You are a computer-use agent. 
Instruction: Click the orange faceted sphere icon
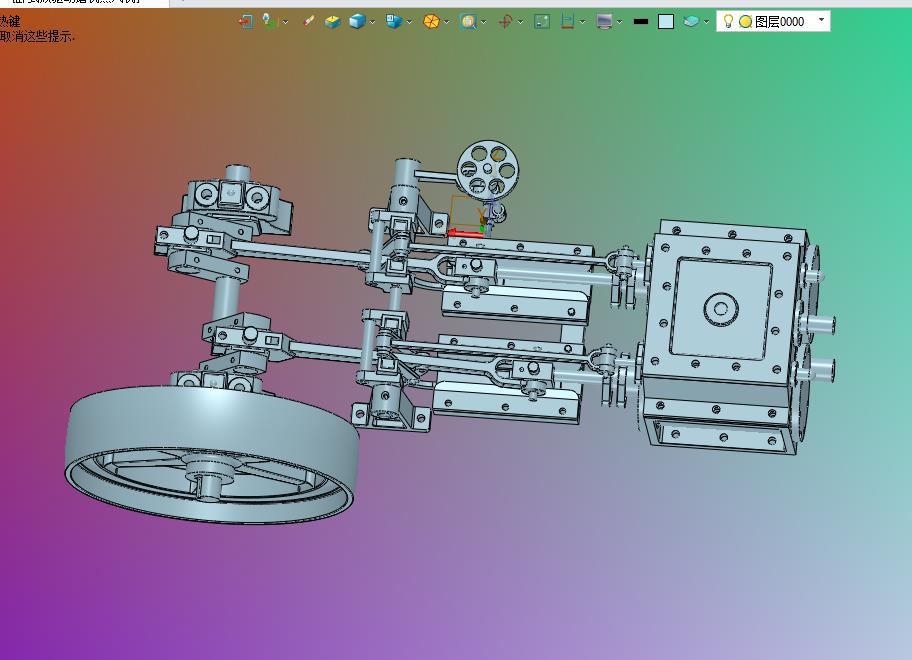(x=431, y=22)
